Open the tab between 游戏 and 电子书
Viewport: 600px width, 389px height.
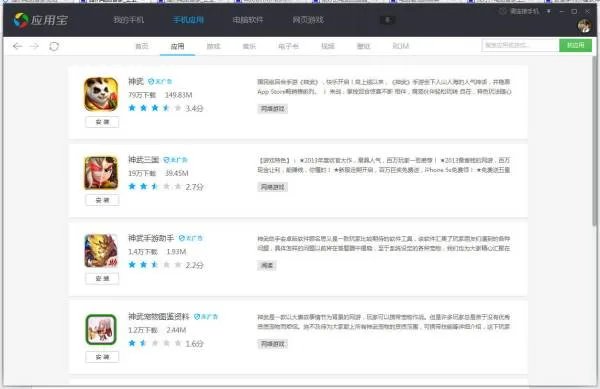pos(249,46)
